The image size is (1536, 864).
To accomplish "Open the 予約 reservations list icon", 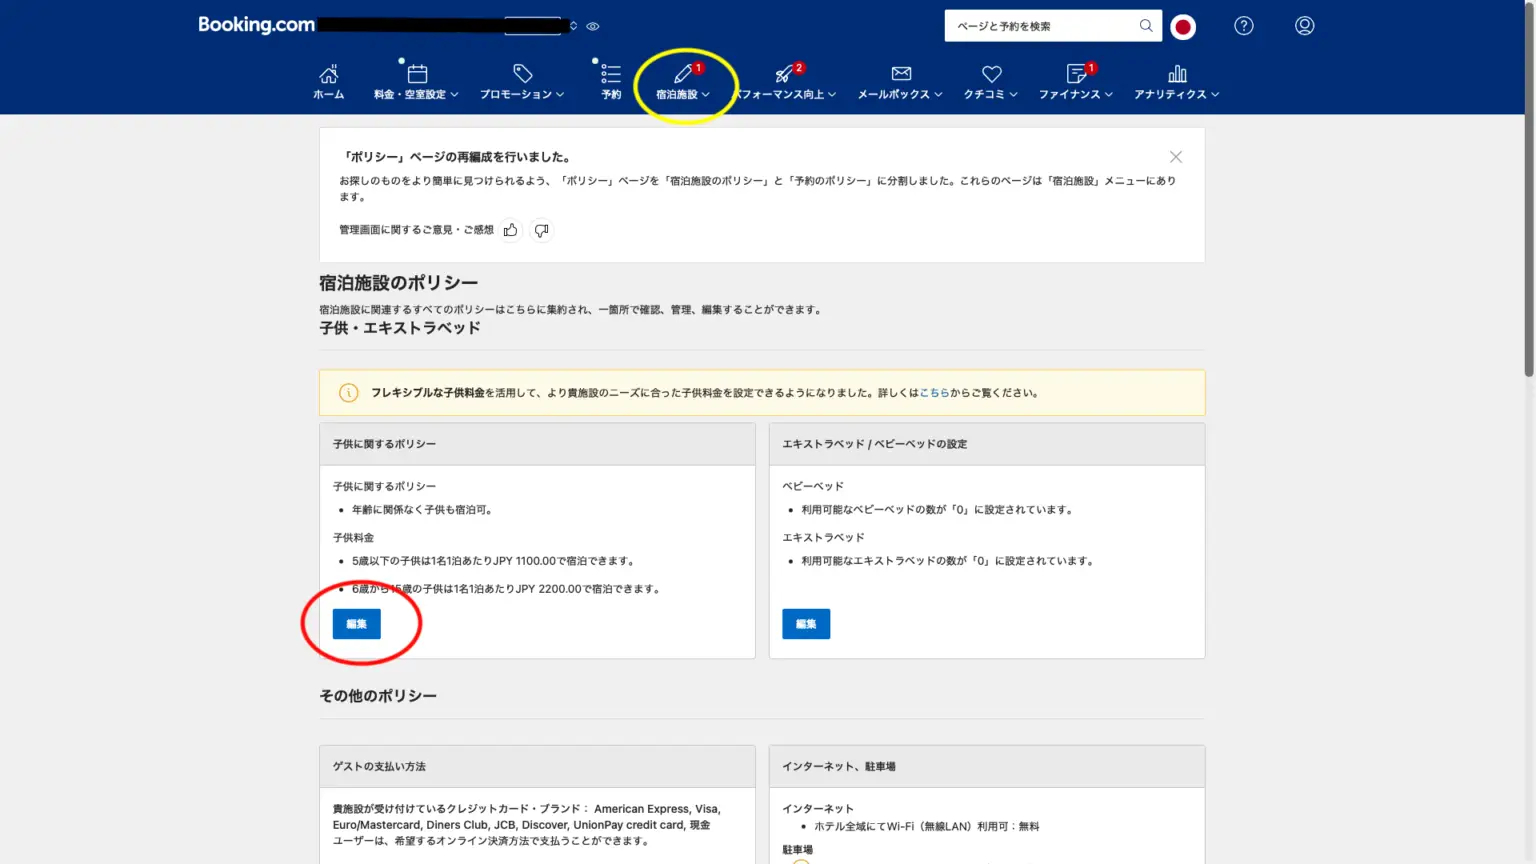I will [610, 75].
